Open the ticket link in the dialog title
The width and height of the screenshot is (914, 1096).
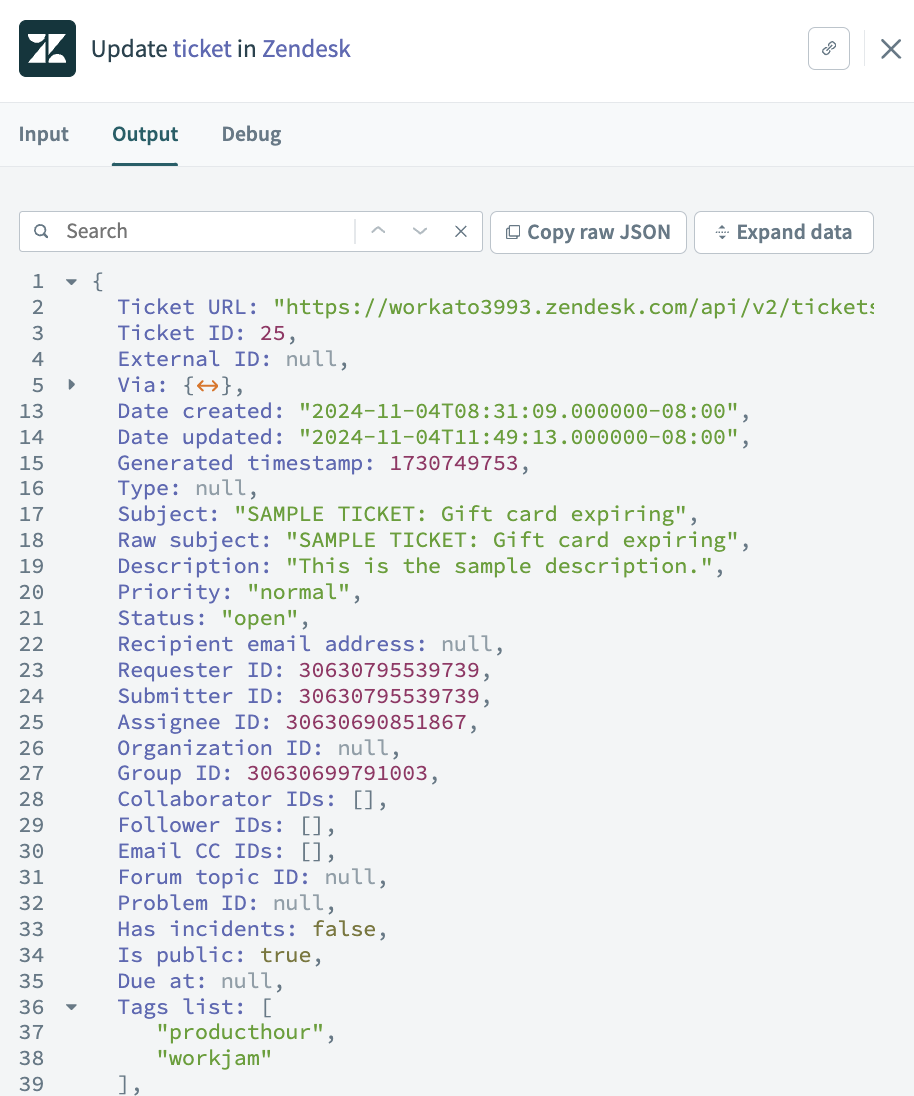[x=201, y=48]
